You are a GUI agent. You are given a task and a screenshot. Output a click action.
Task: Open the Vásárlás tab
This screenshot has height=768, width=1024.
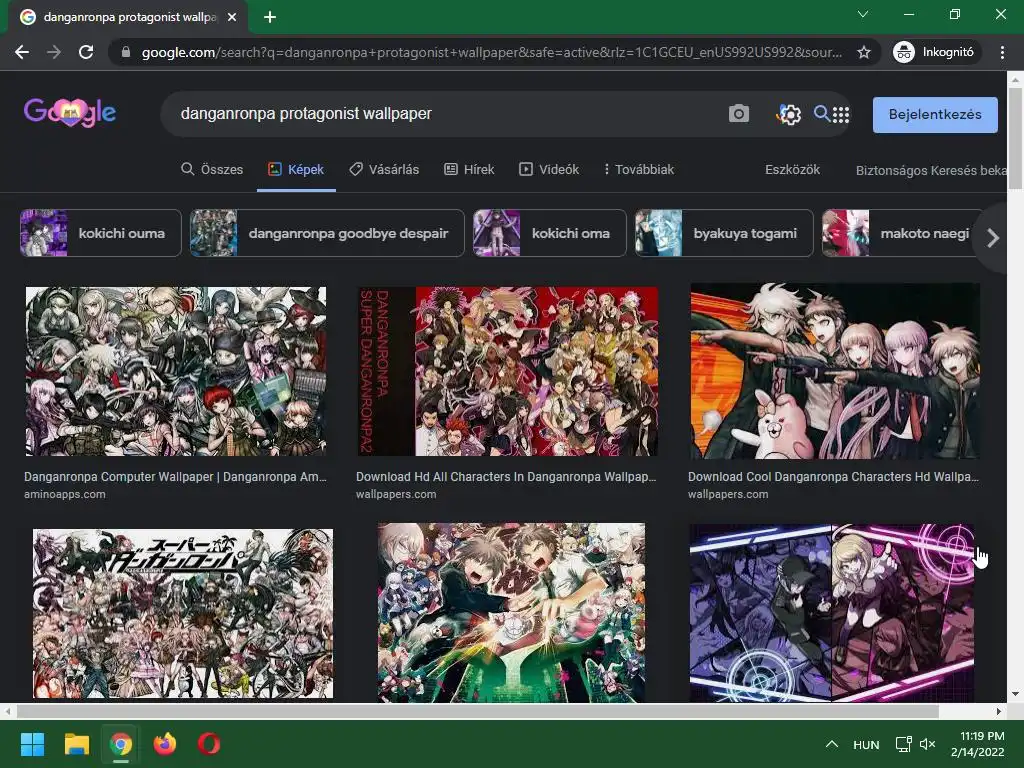point(384,169)
